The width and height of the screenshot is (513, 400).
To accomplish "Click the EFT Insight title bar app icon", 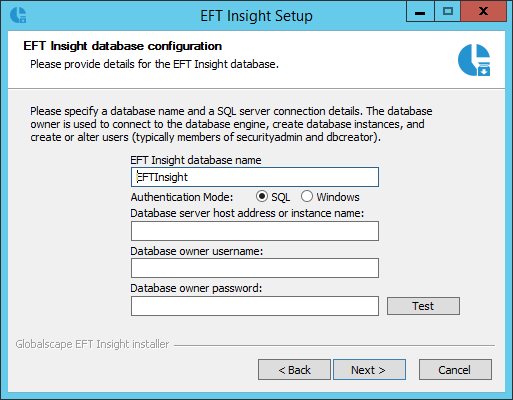I will click(18, 15).
